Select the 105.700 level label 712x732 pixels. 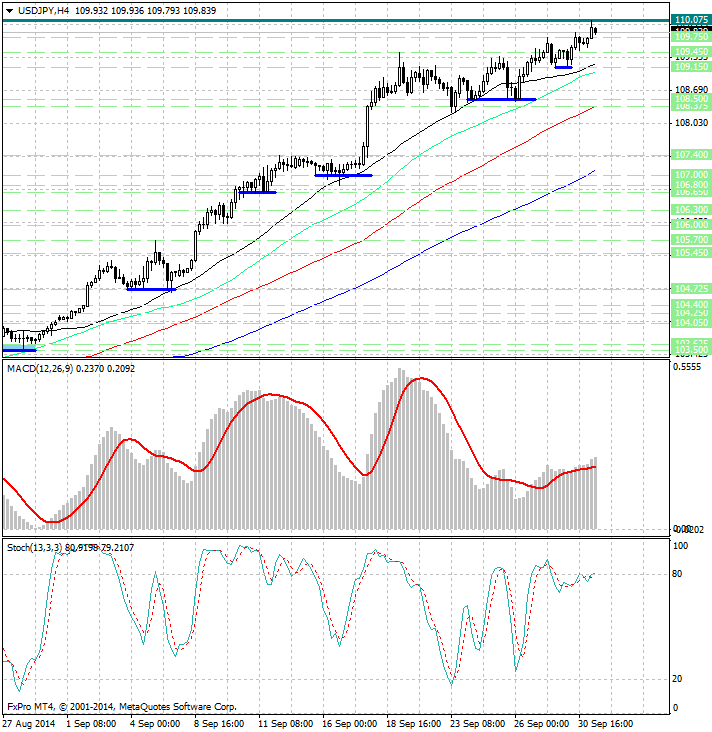(x=691, y=239)
